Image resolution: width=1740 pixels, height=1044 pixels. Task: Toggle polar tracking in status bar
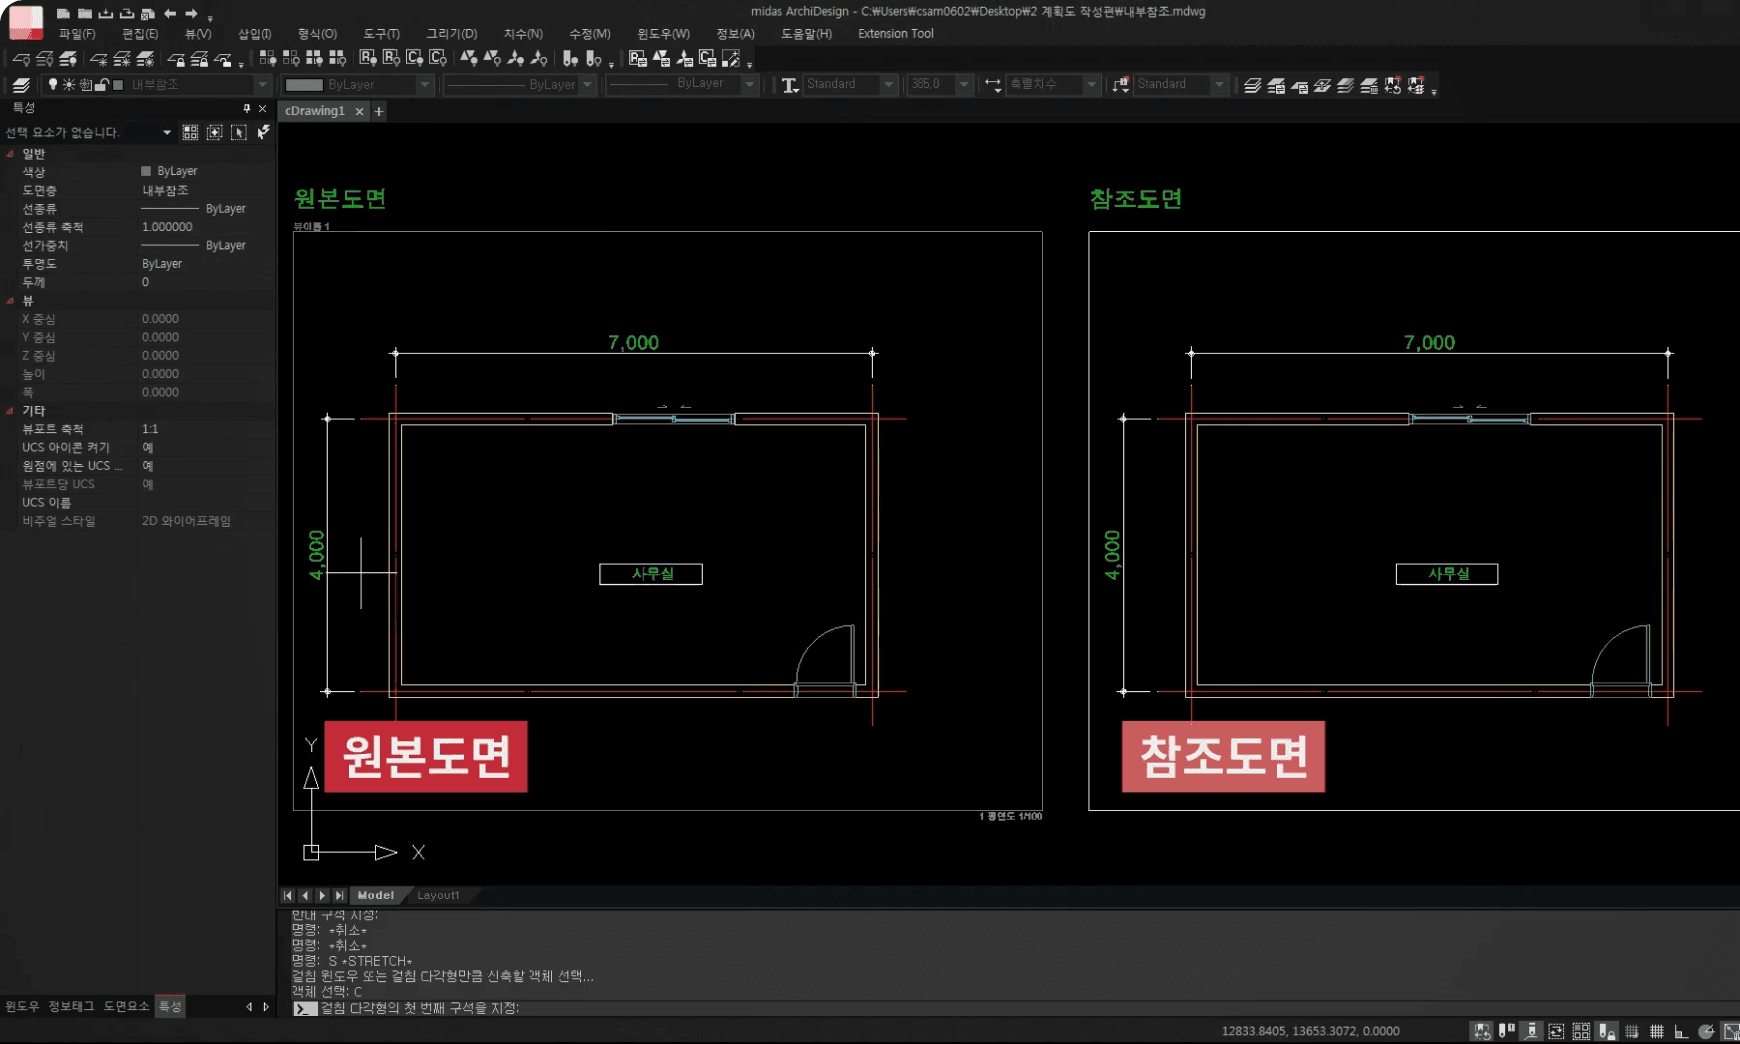(1706, 1031)
